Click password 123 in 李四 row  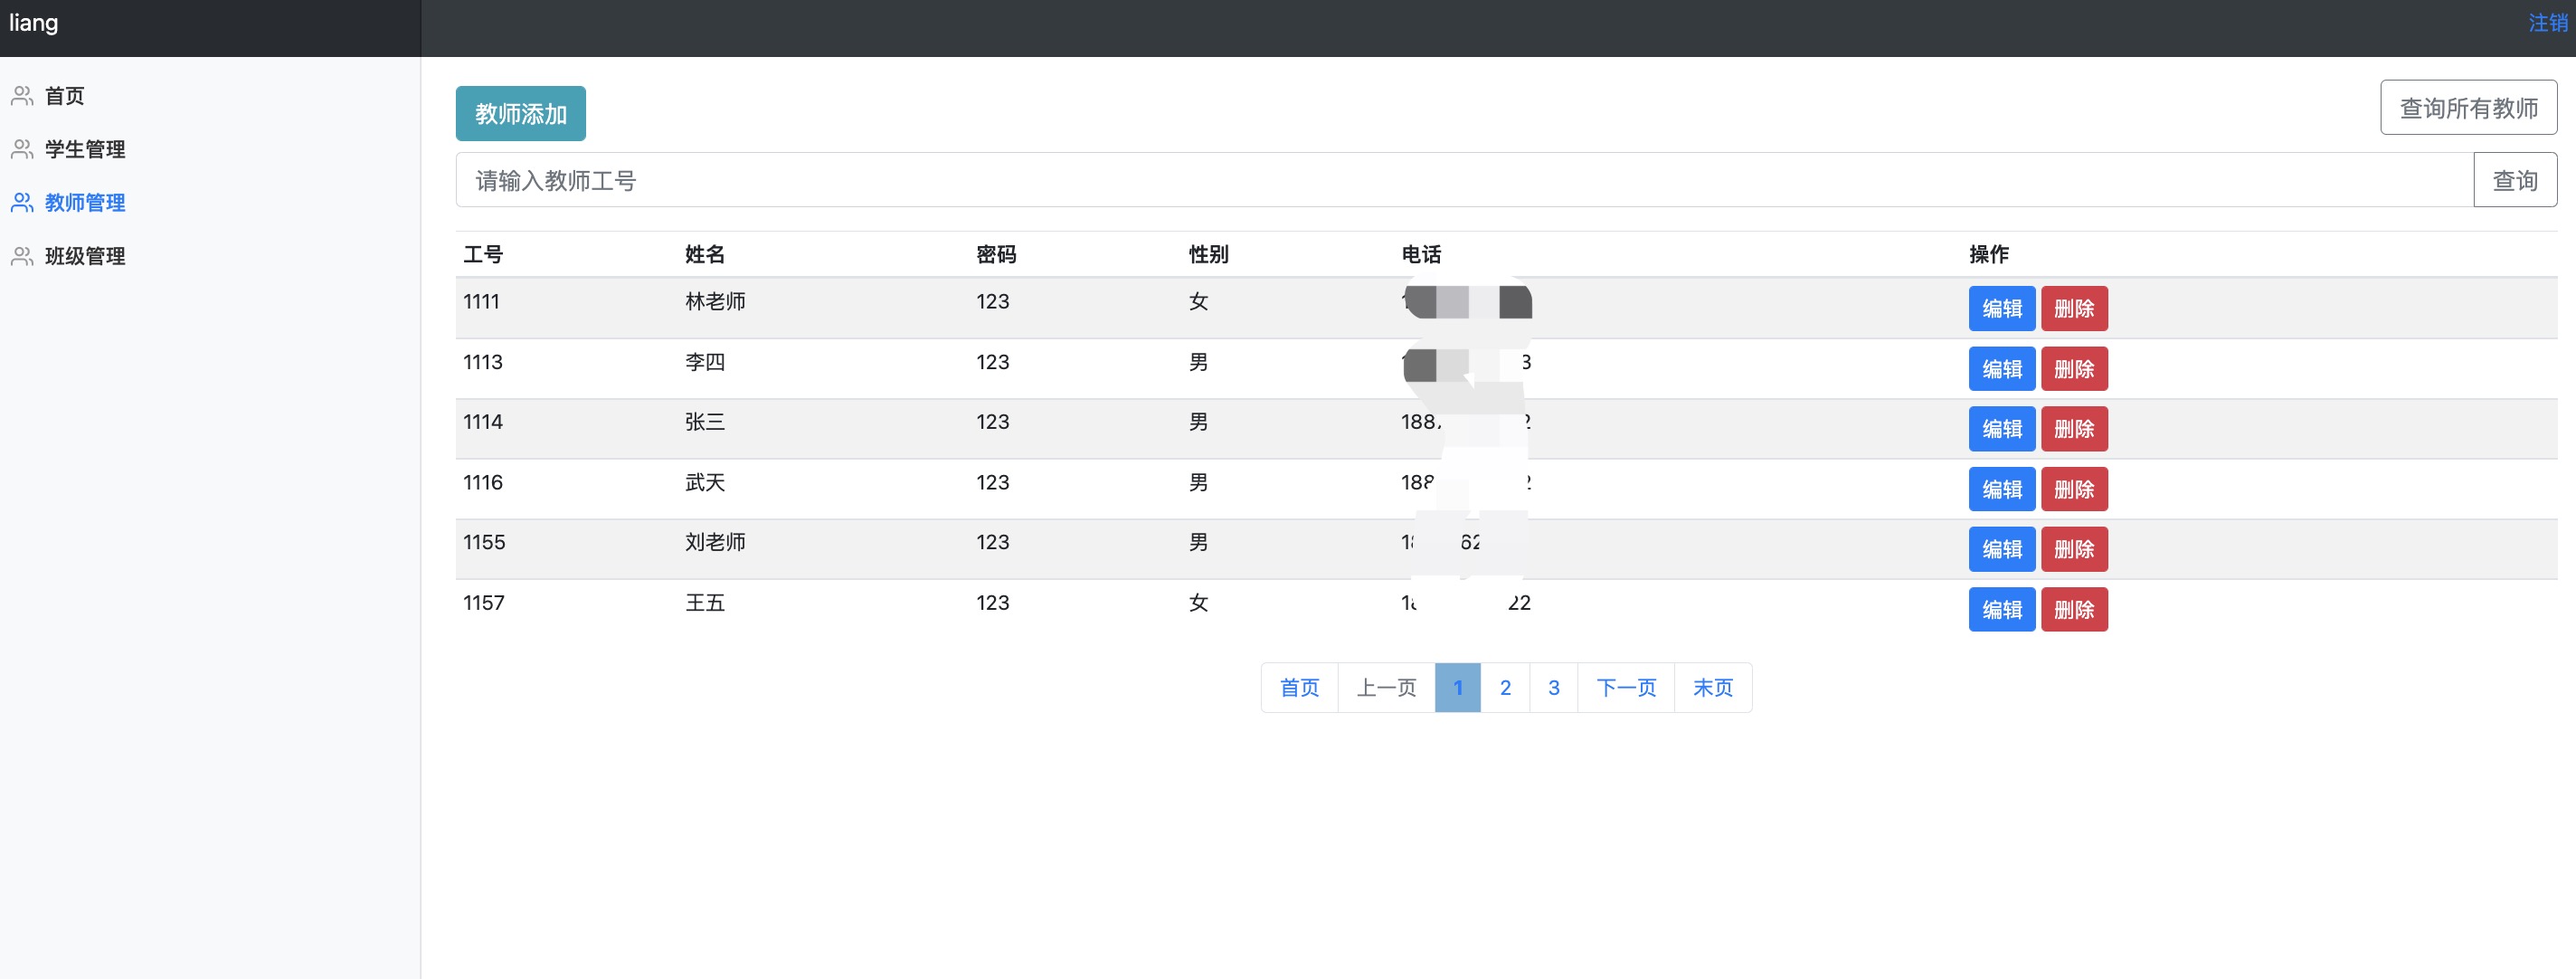click(x=993, y=362)
